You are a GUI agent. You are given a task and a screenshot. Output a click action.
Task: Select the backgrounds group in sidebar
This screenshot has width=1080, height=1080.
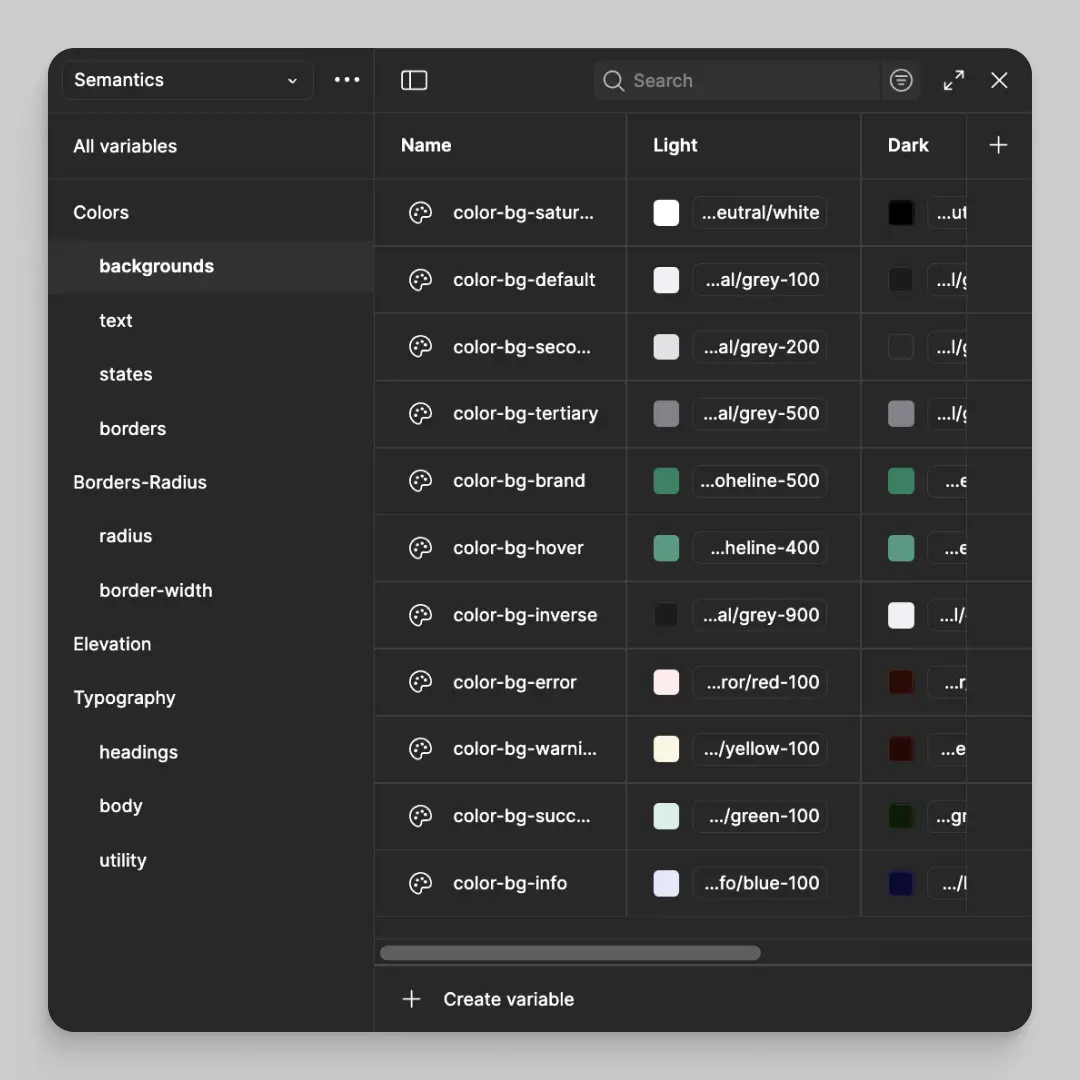(x=156, y=266)
